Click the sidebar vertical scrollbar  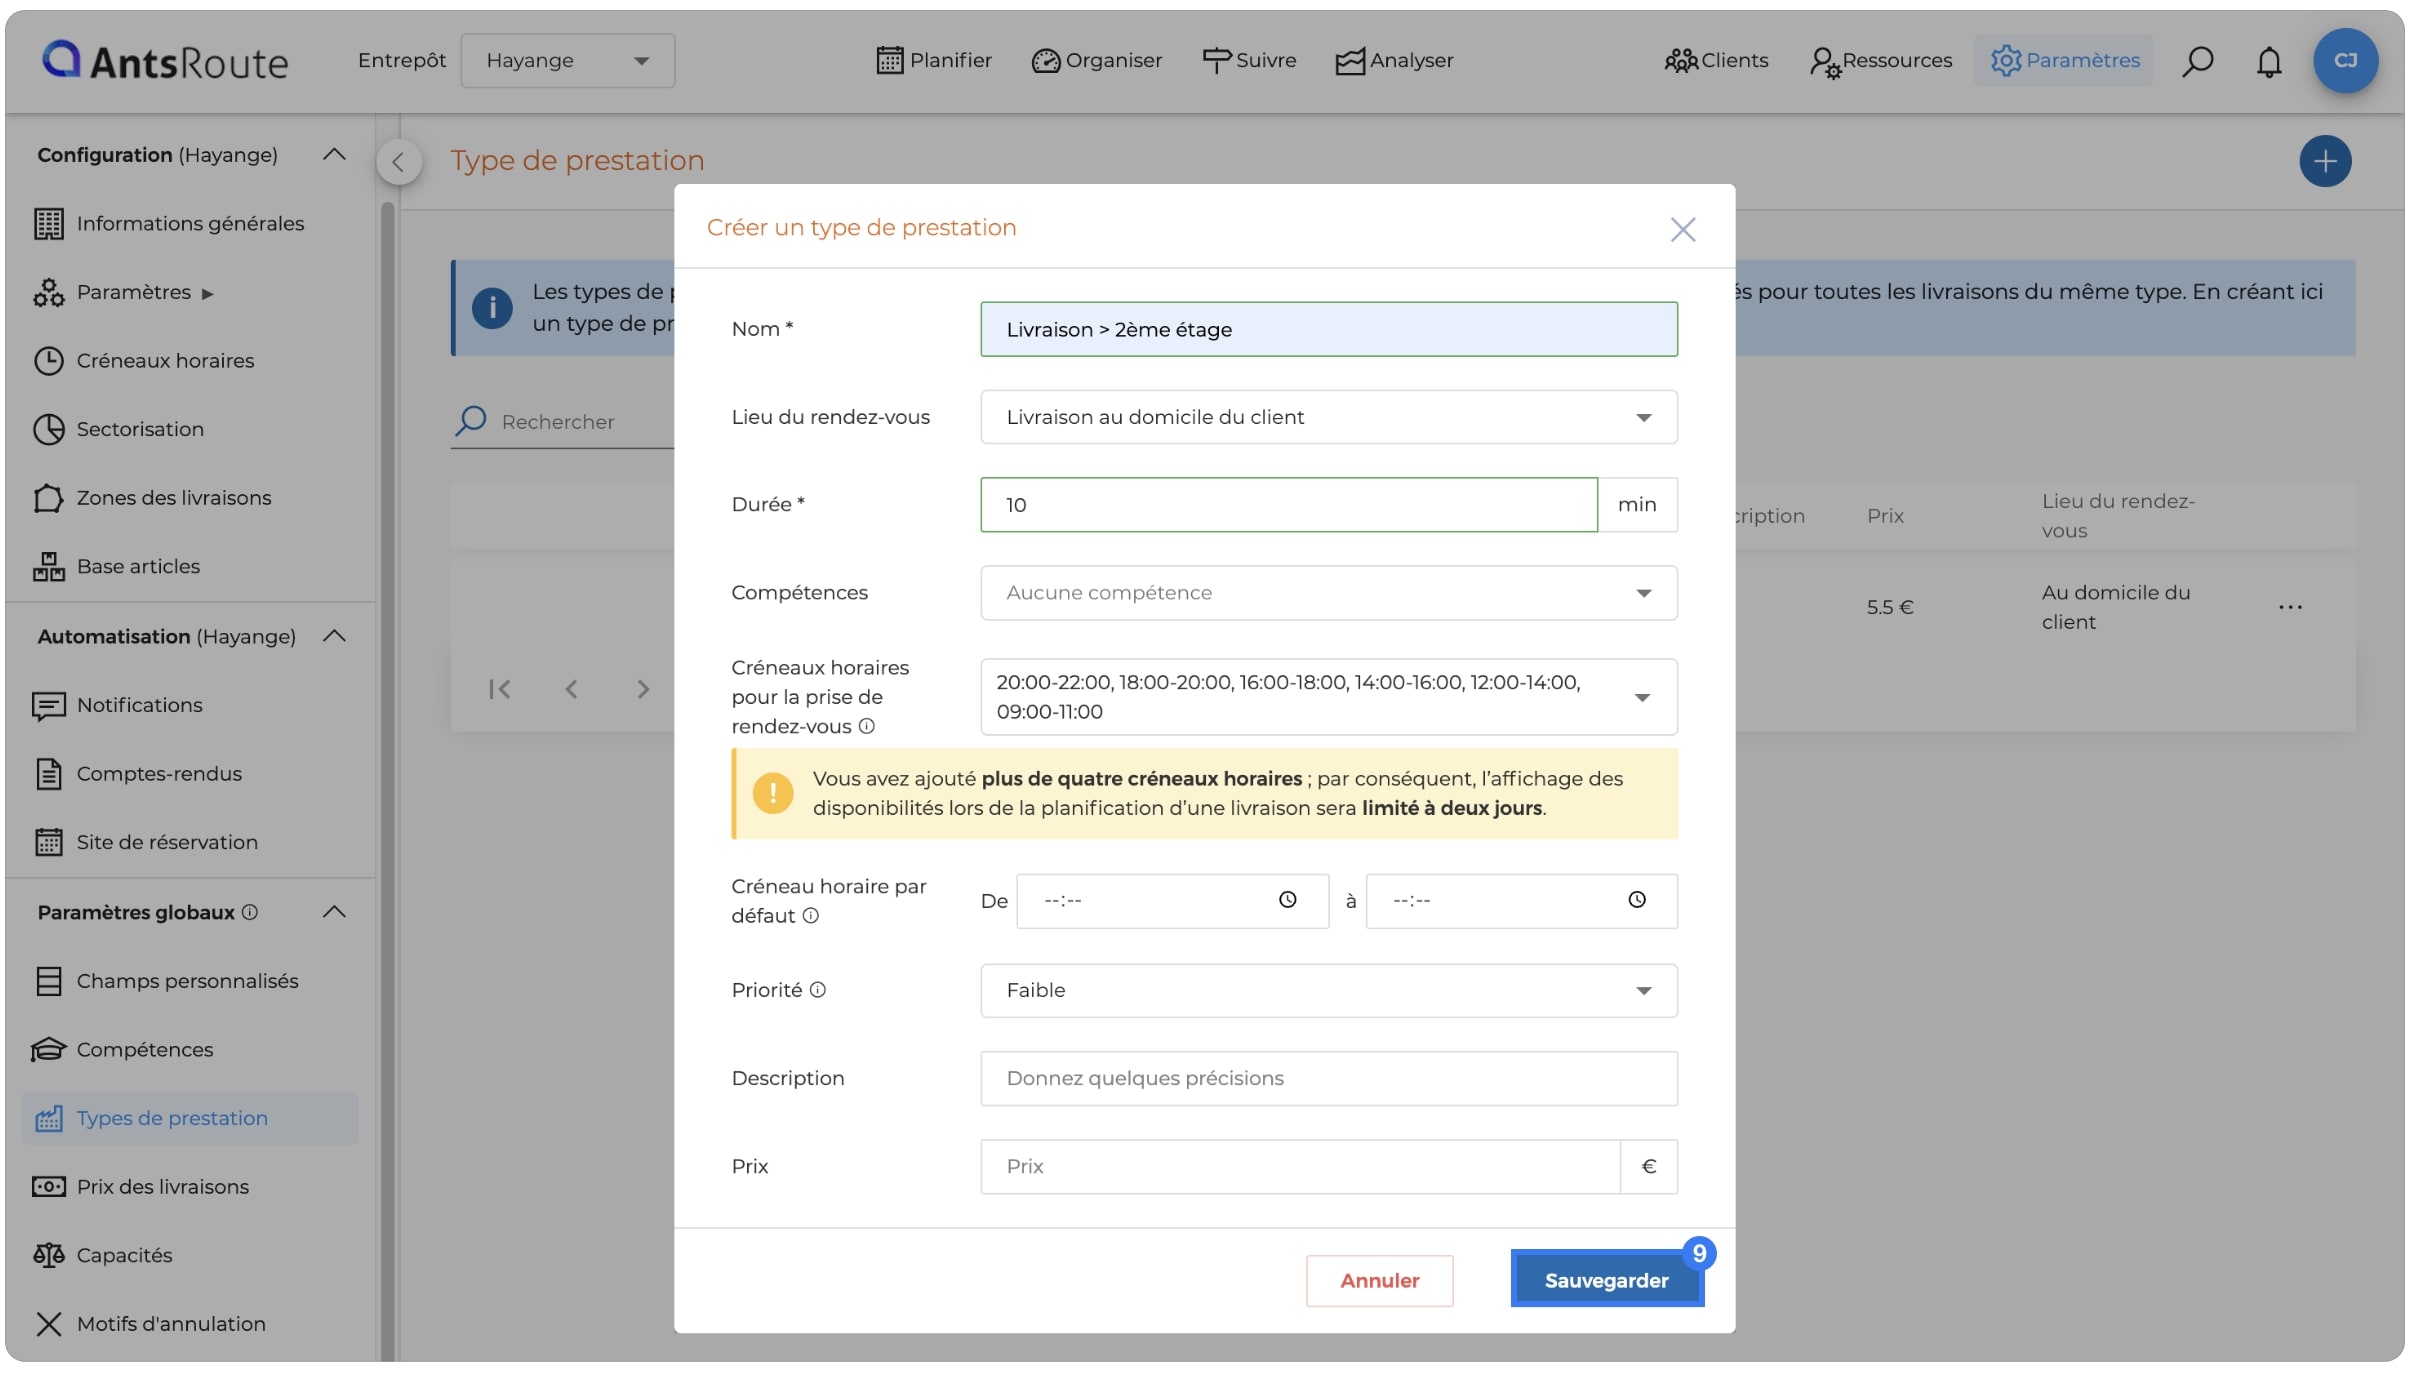tap(388, 780)
